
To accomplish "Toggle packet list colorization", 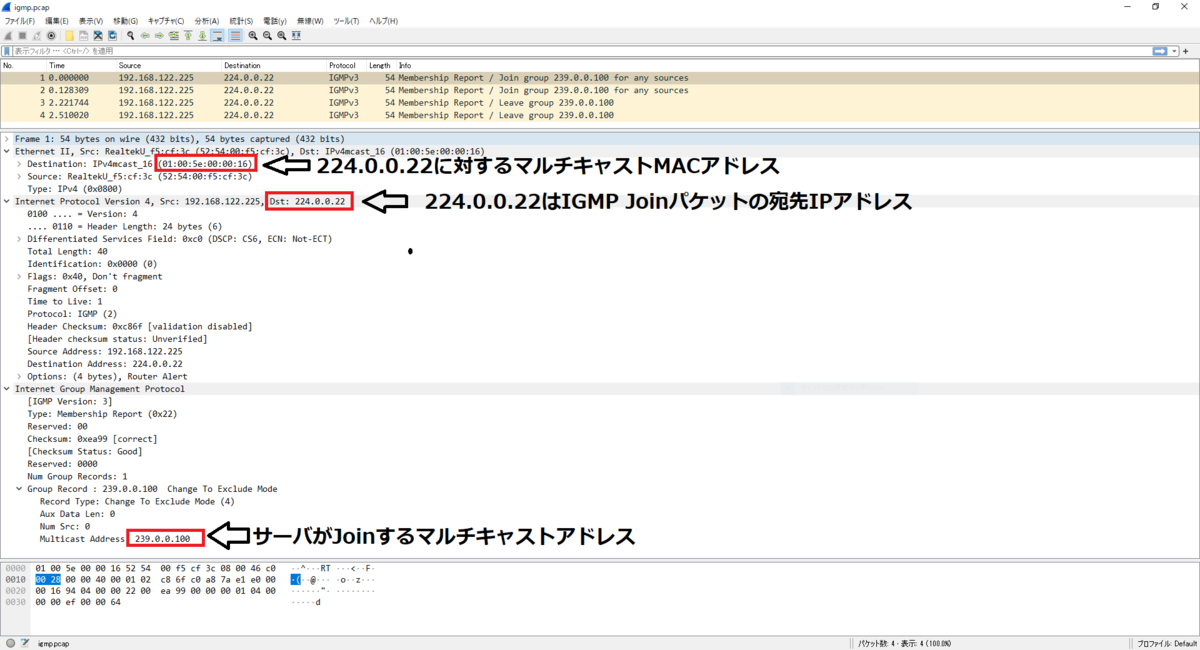I will click(x=234, y=36).
